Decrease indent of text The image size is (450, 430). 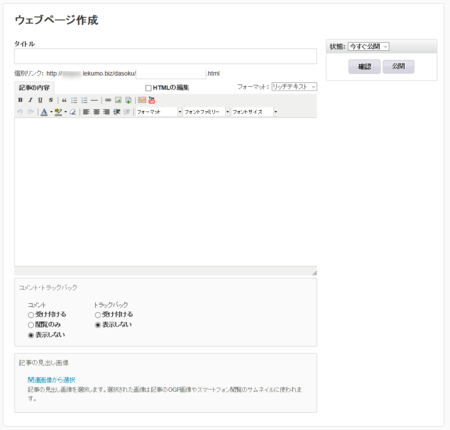click(x=127, y=112)
